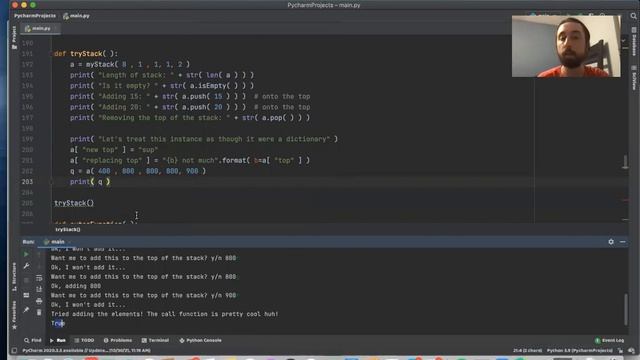Click the line with a['new top'] assignment
This screenshot has width=640, height=360.
coord(114,149)
